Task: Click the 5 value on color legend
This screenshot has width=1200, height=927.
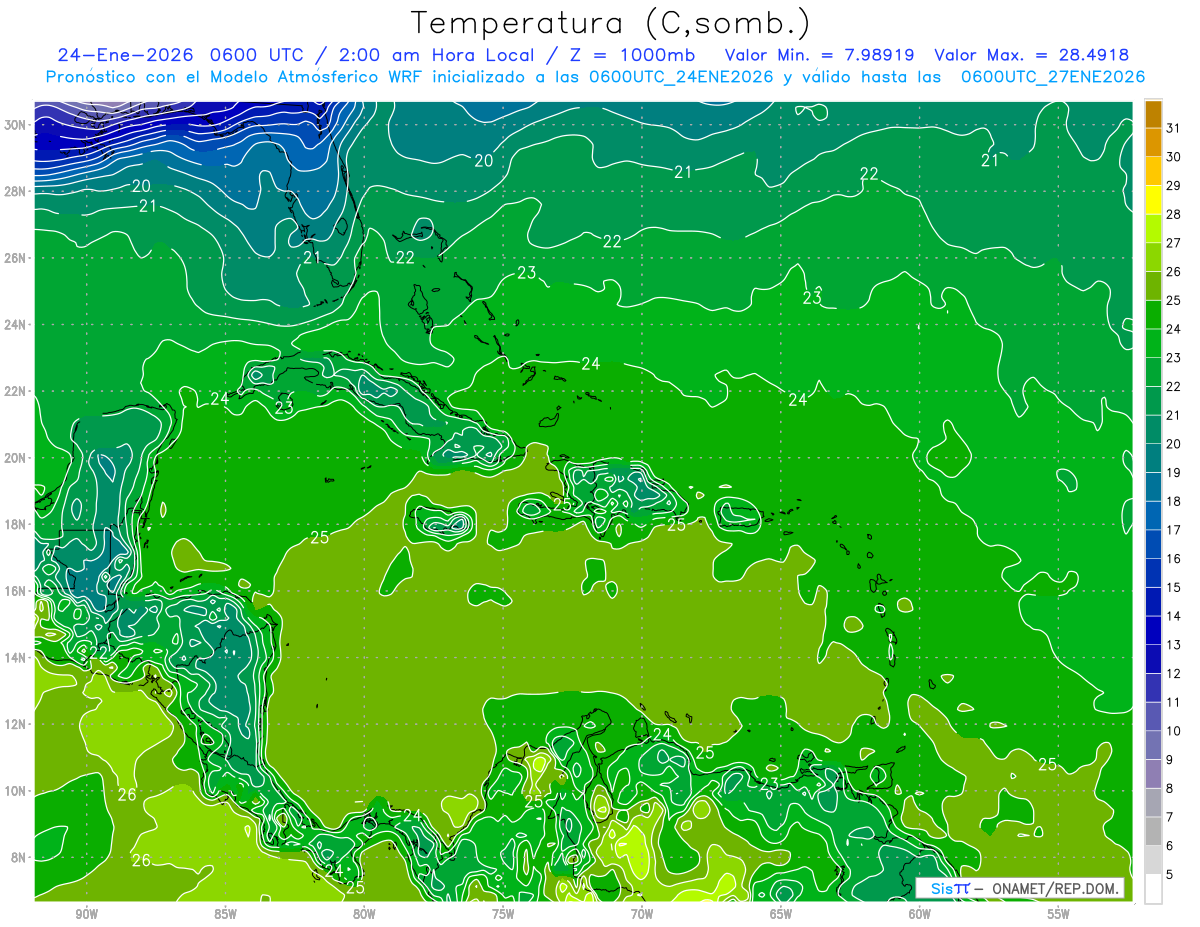Action: click(1174, 875)
